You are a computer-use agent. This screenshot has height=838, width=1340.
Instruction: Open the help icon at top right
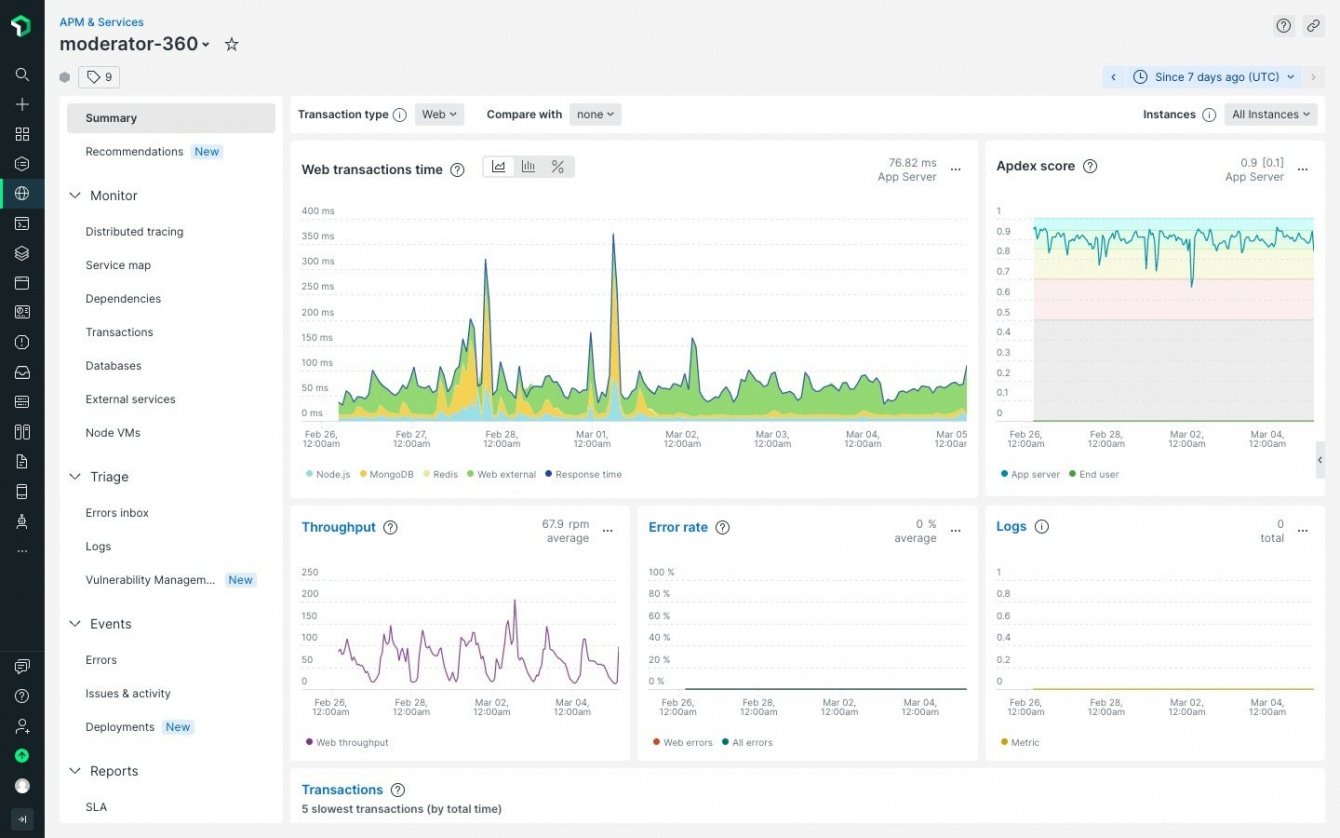(1283, 26)
